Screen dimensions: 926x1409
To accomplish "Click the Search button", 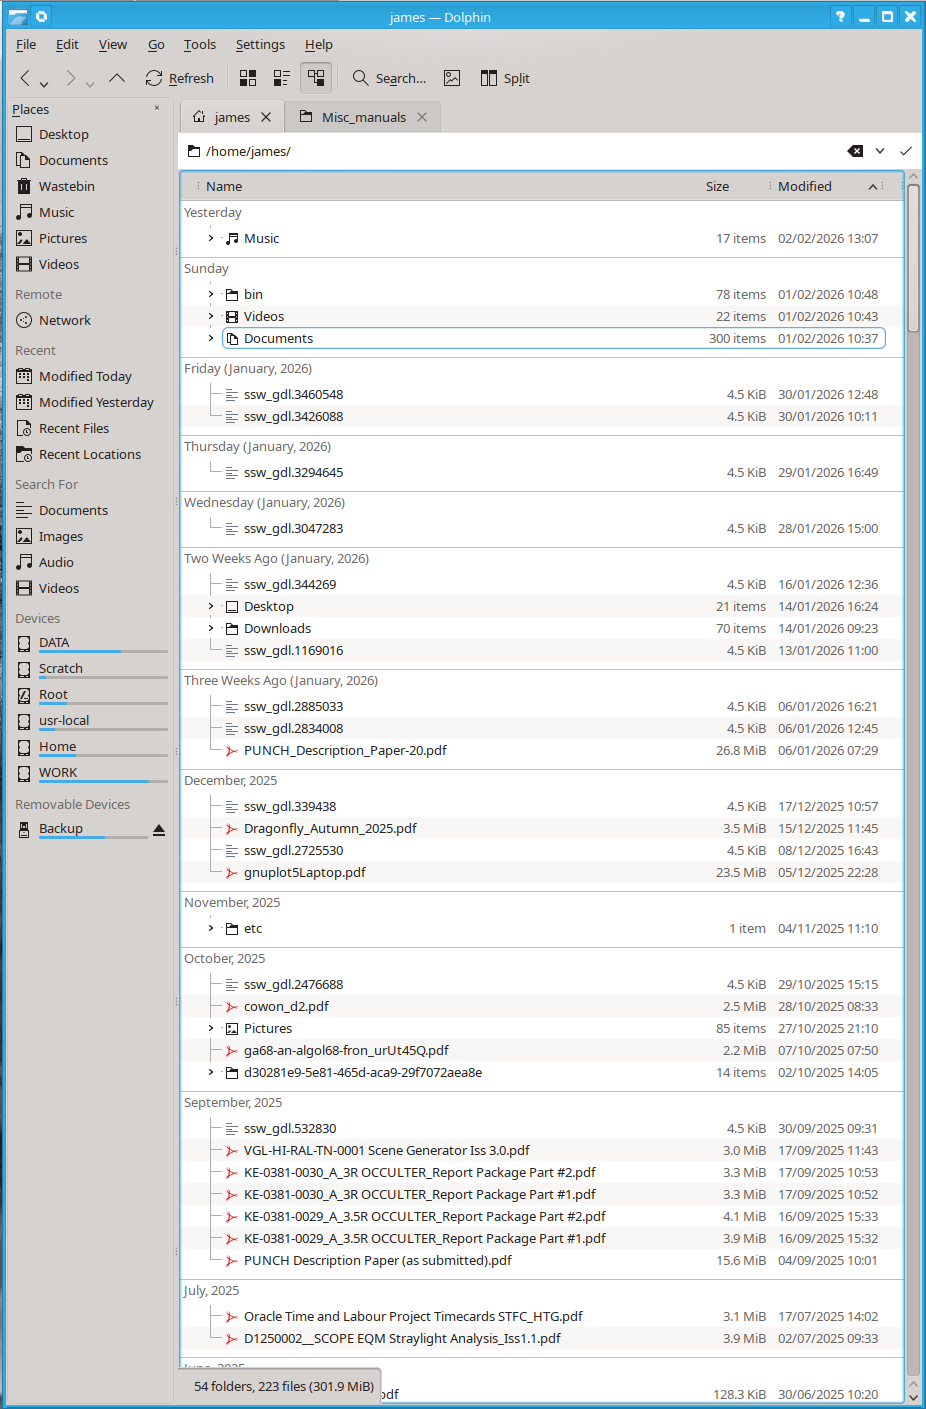I will coord(389,78).
